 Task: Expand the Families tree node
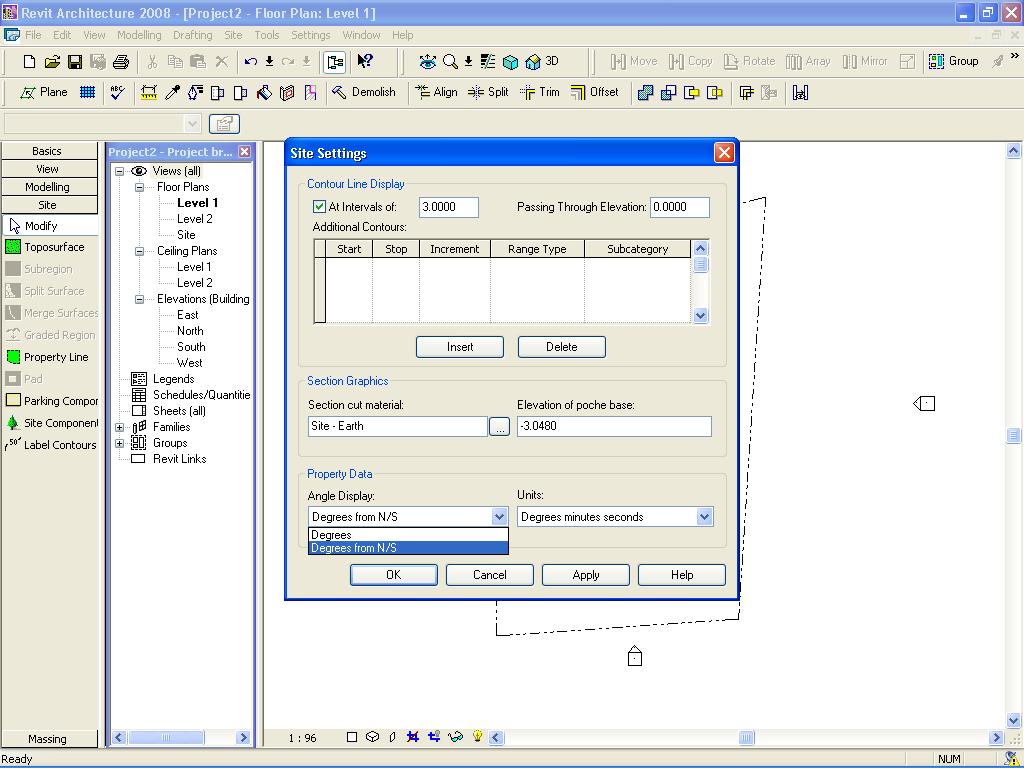click(120, 427)
